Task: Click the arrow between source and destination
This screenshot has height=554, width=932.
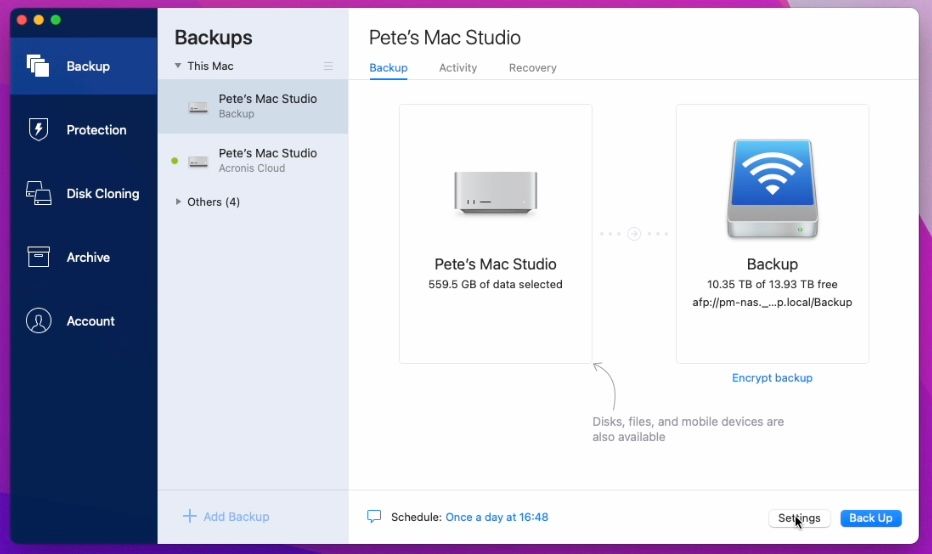Action: pos(634,234)
